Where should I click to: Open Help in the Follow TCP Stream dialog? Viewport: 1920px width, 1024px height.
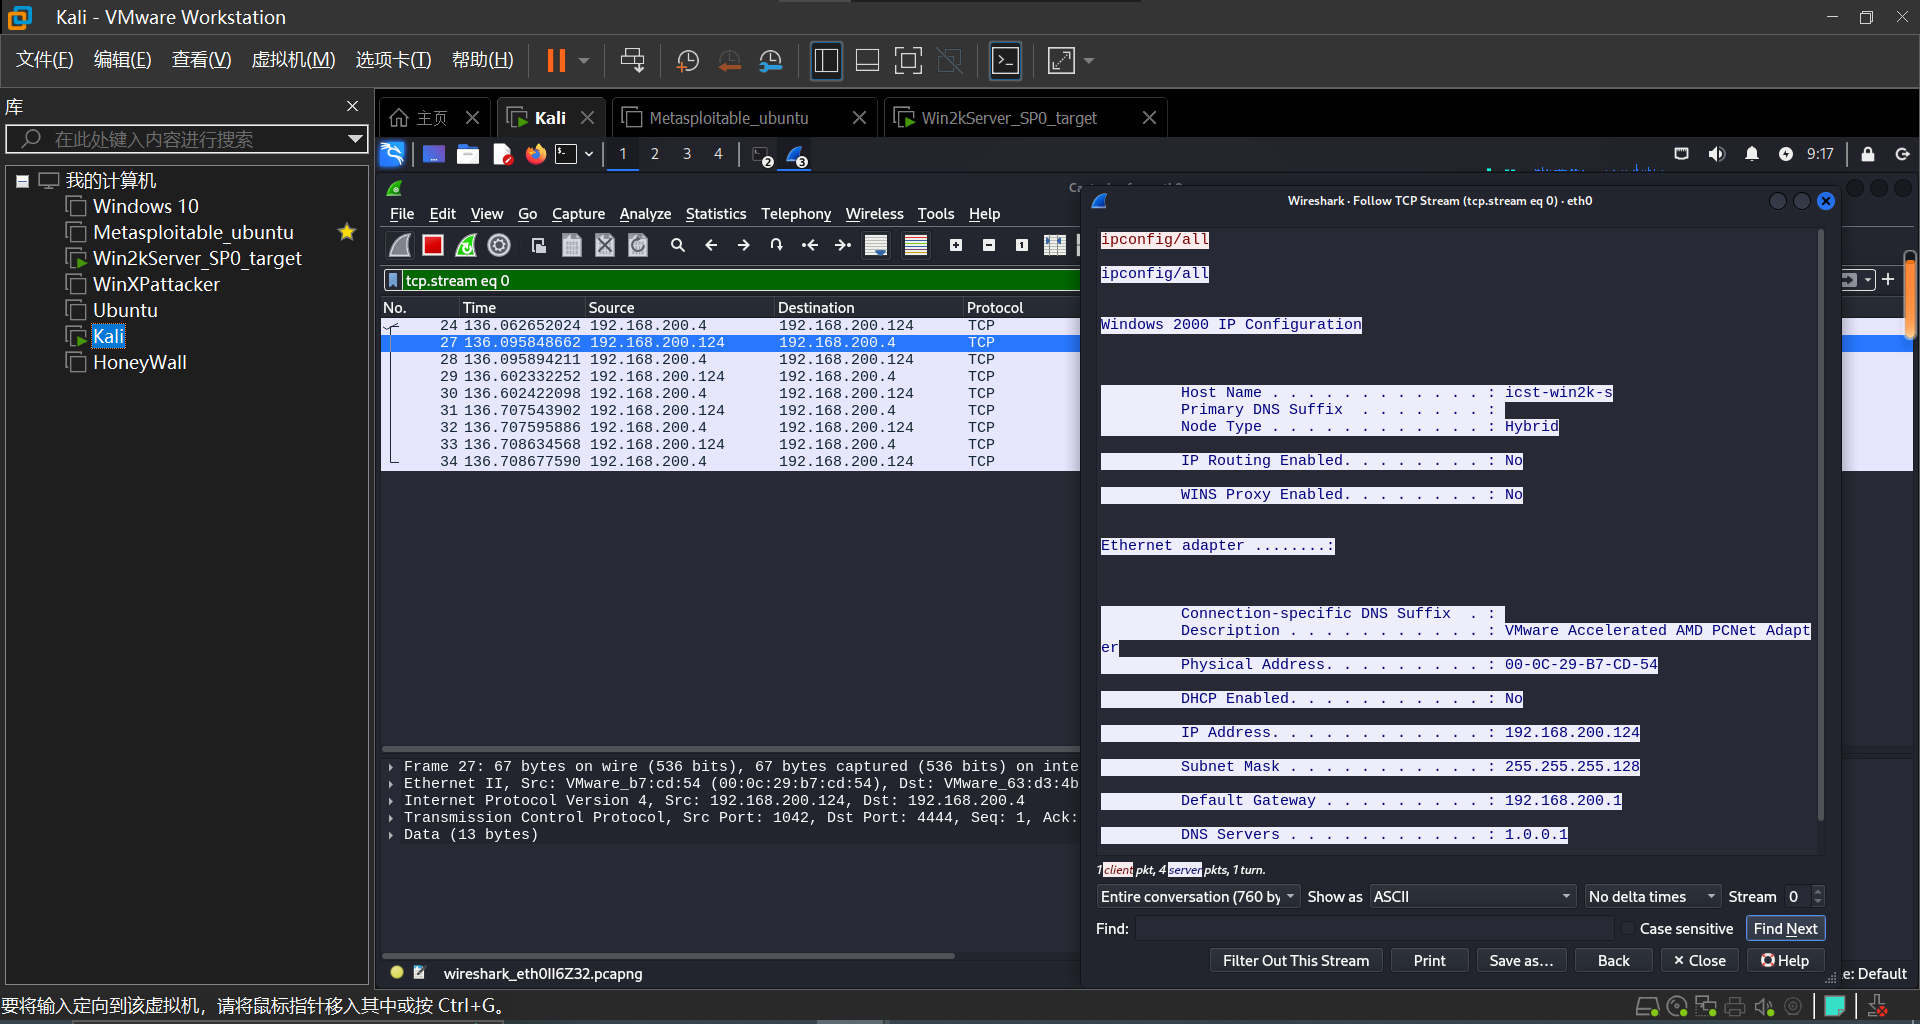(x=1785, y=961)
